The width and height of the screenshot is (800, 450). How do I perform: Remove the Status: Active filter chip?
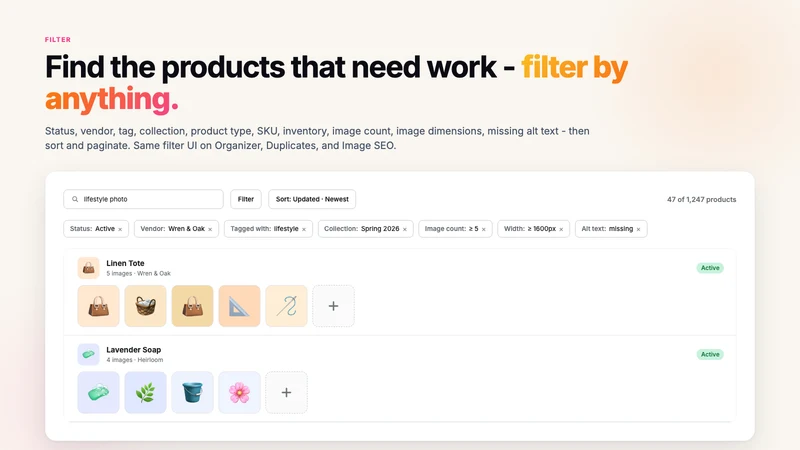point(120,230)
